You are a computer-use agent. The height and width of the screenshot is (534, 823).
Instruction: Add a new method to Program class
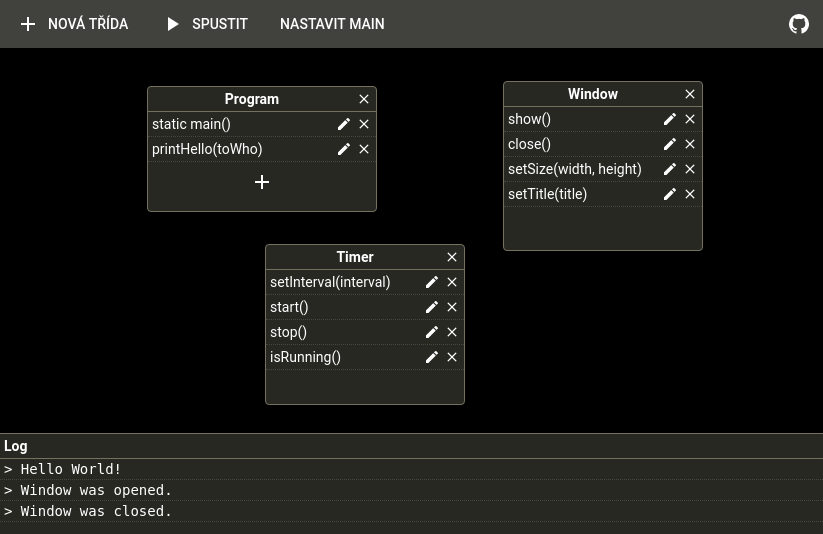262,182
